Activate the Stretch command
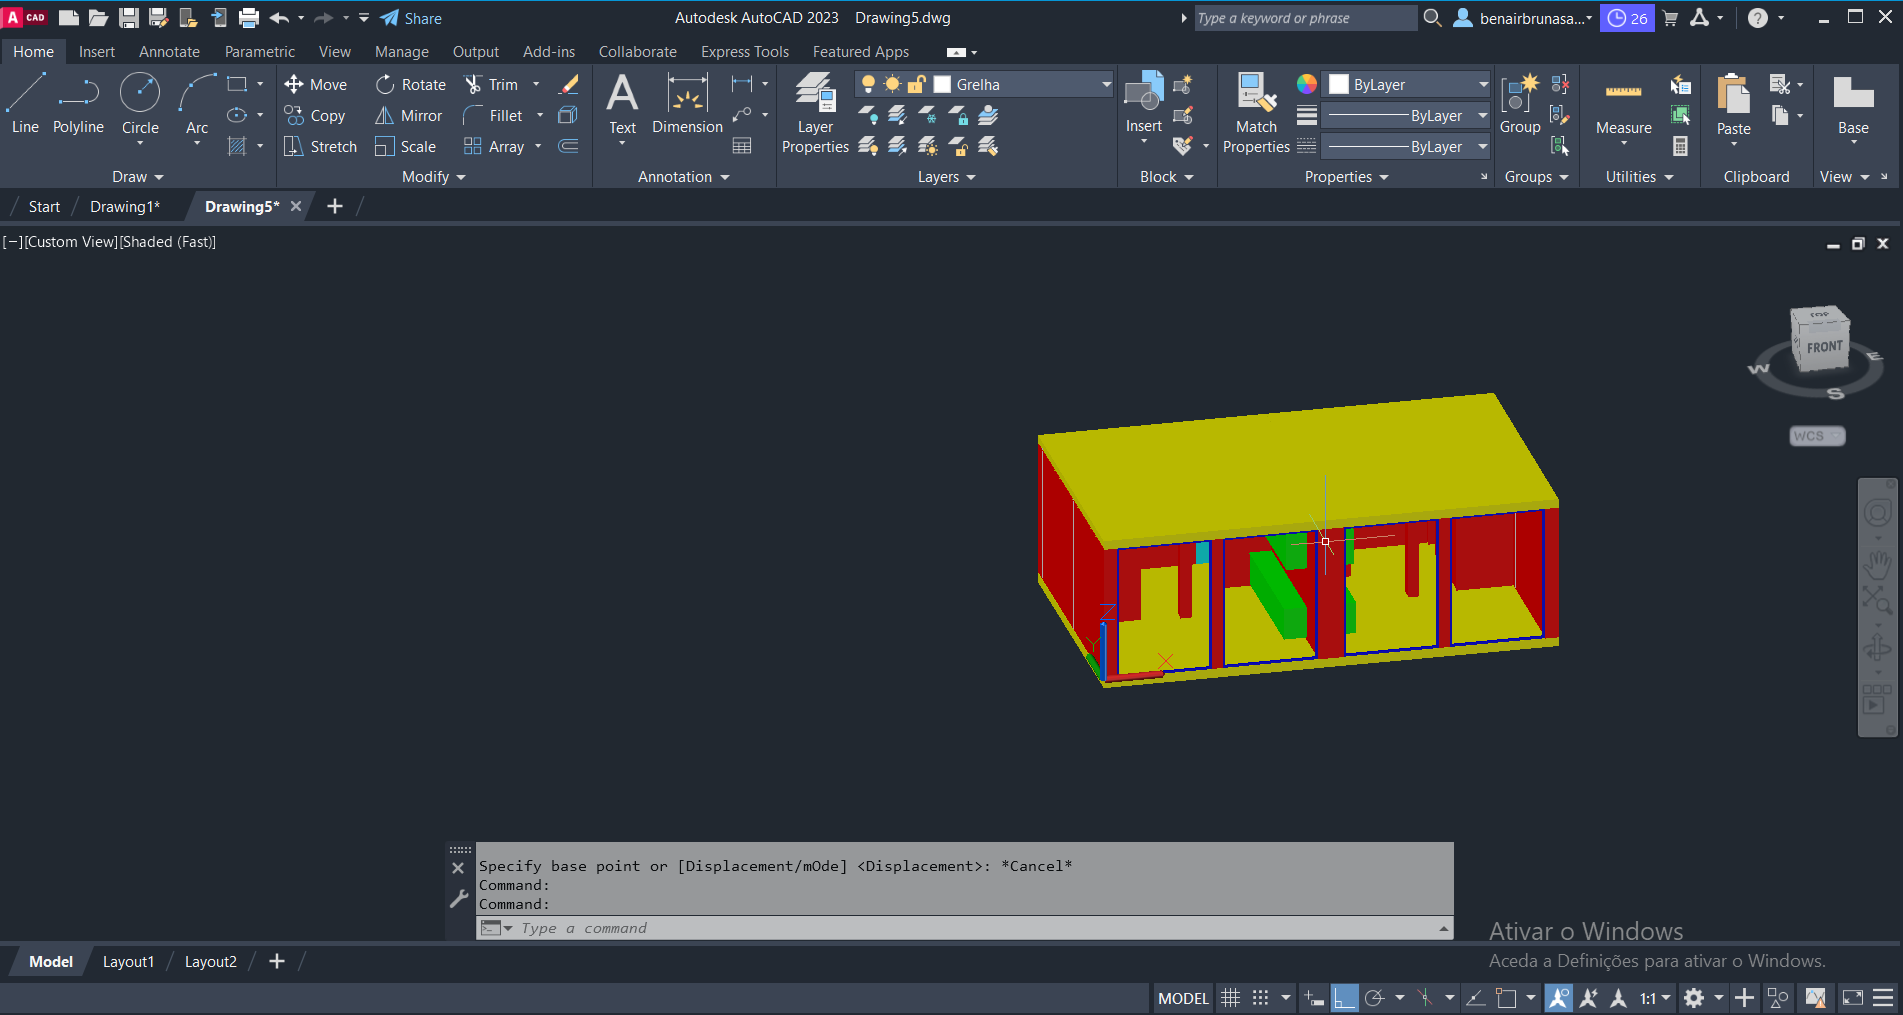Screen dimensions: 1903x1015 click(320, 147)
